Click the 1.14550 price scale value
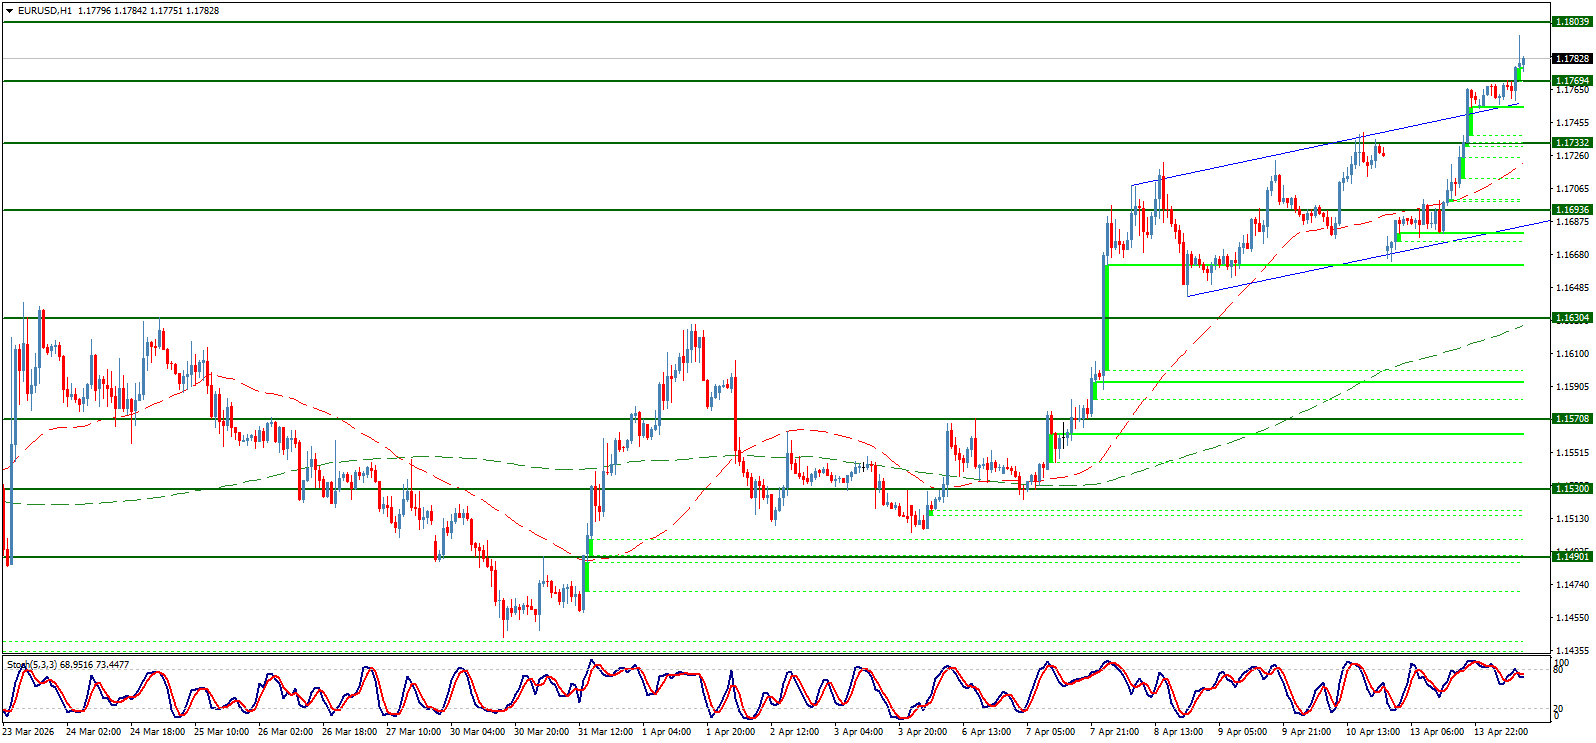The image size is (1596, 743). (1571, 618)
